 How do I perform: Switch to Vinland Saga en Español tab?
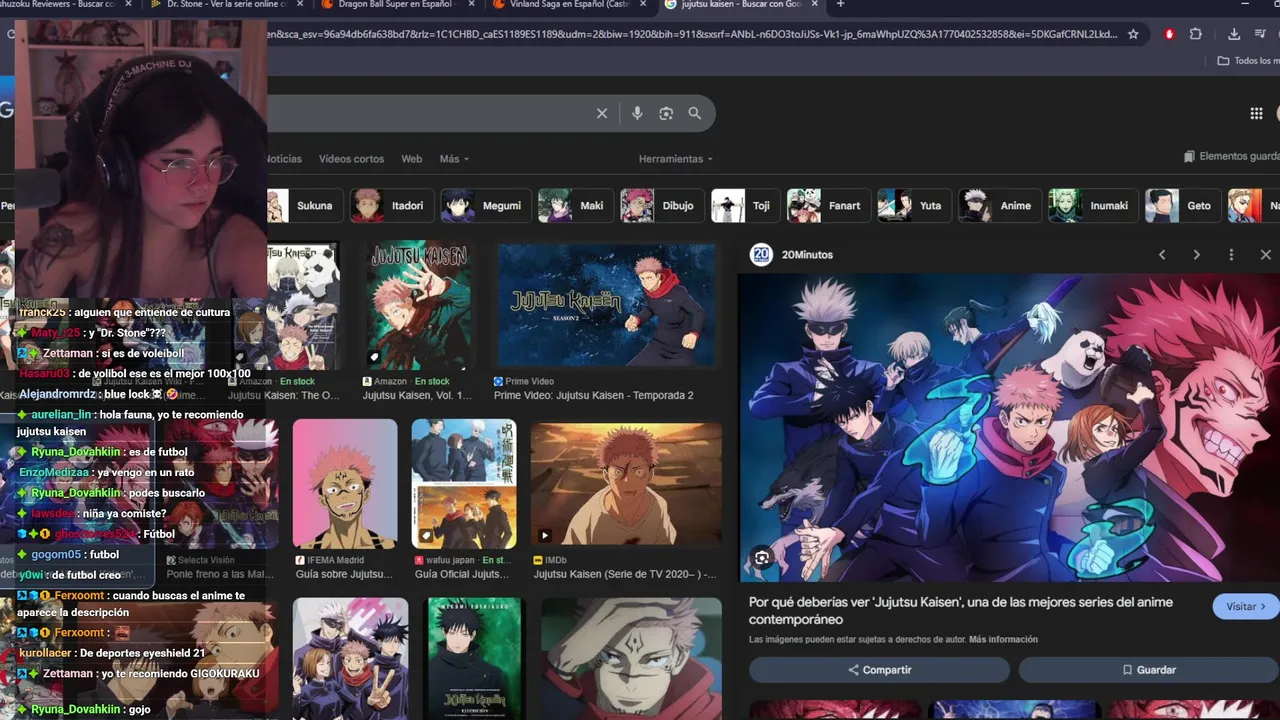(x=569, y=5)
